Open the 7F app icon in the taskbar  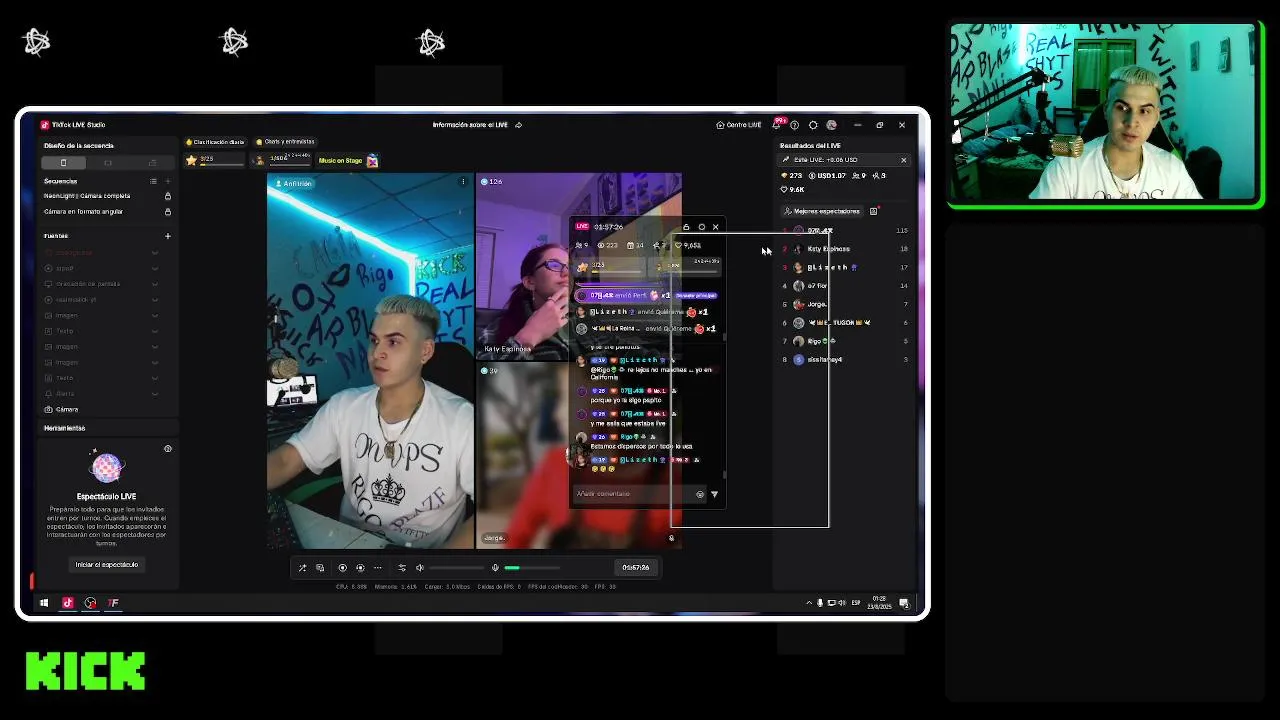(x=113, y=603)
